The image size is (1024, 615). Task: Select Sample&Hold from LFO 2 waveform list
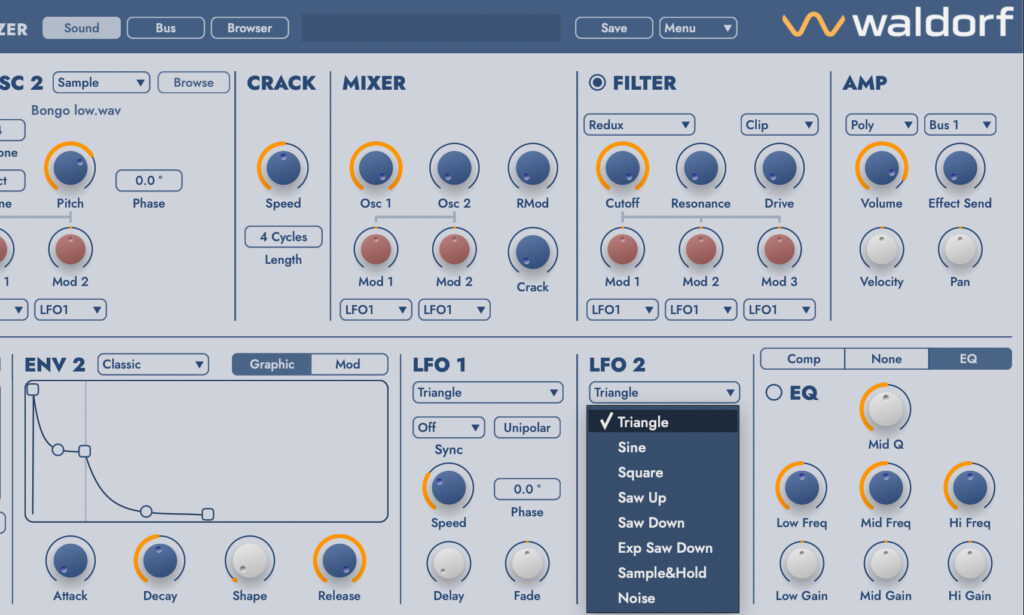click(661, 573)
